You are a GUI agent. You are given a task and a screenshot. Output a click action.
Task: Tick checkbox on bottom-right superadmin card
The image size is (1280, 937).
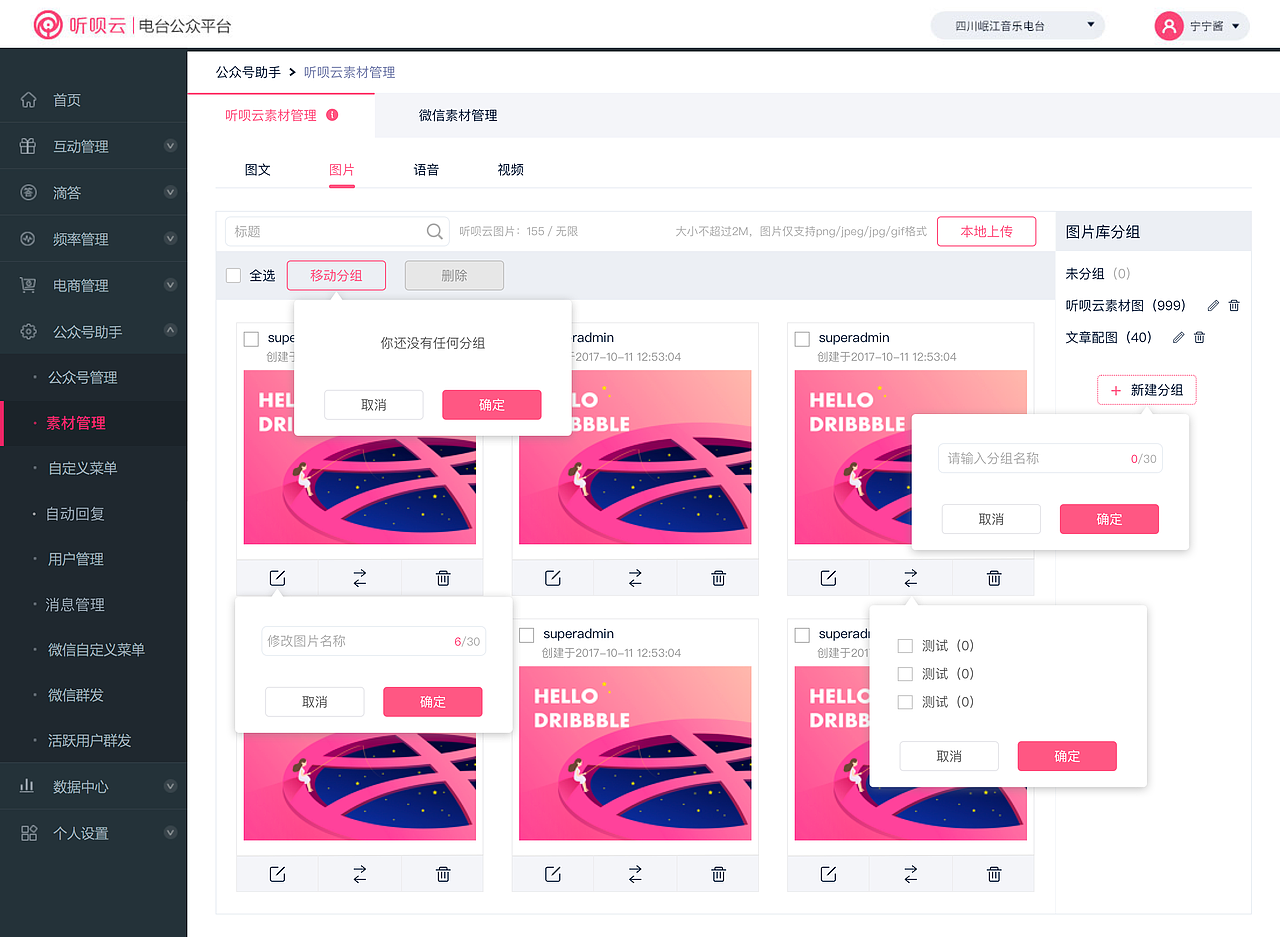[802, 635]
